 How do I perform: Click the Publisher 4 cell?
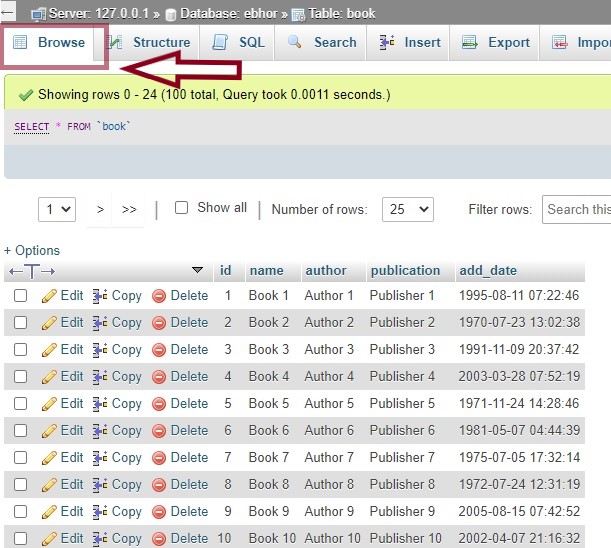coord(402,377)
